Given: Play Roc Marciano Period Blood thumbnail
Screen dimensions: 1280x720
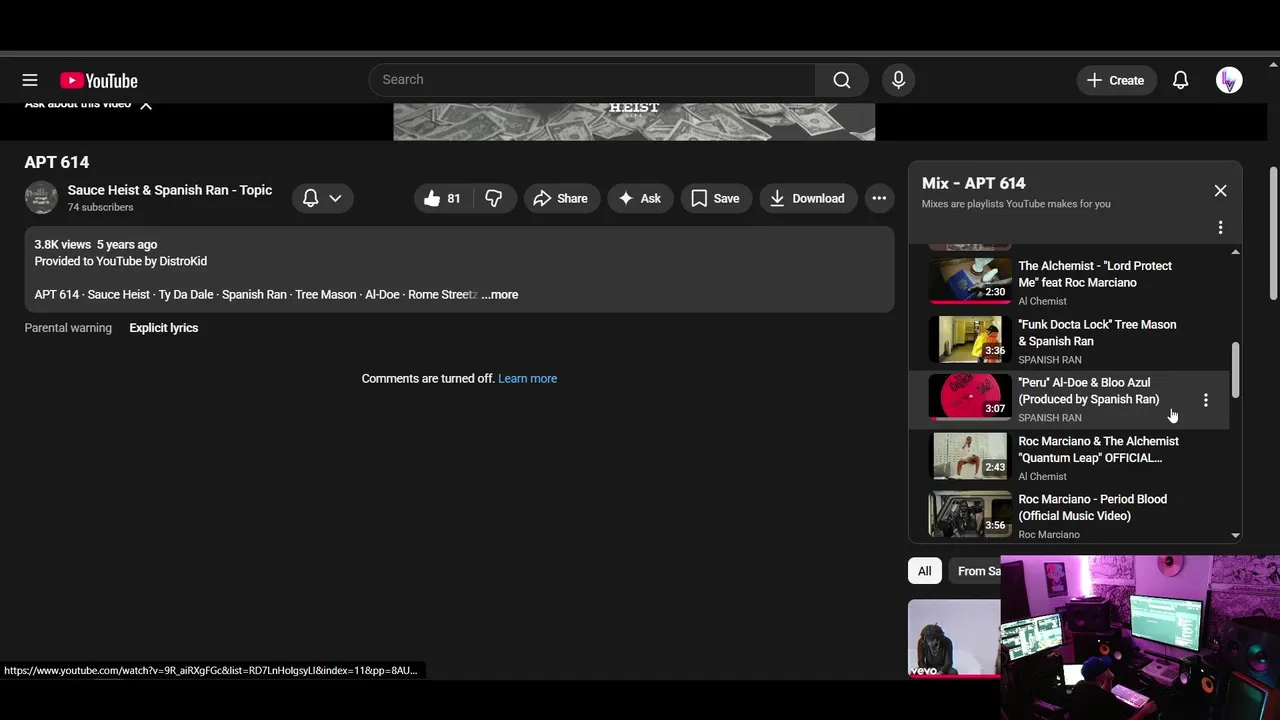Looking at the screenshot, I should pos(970,514).
